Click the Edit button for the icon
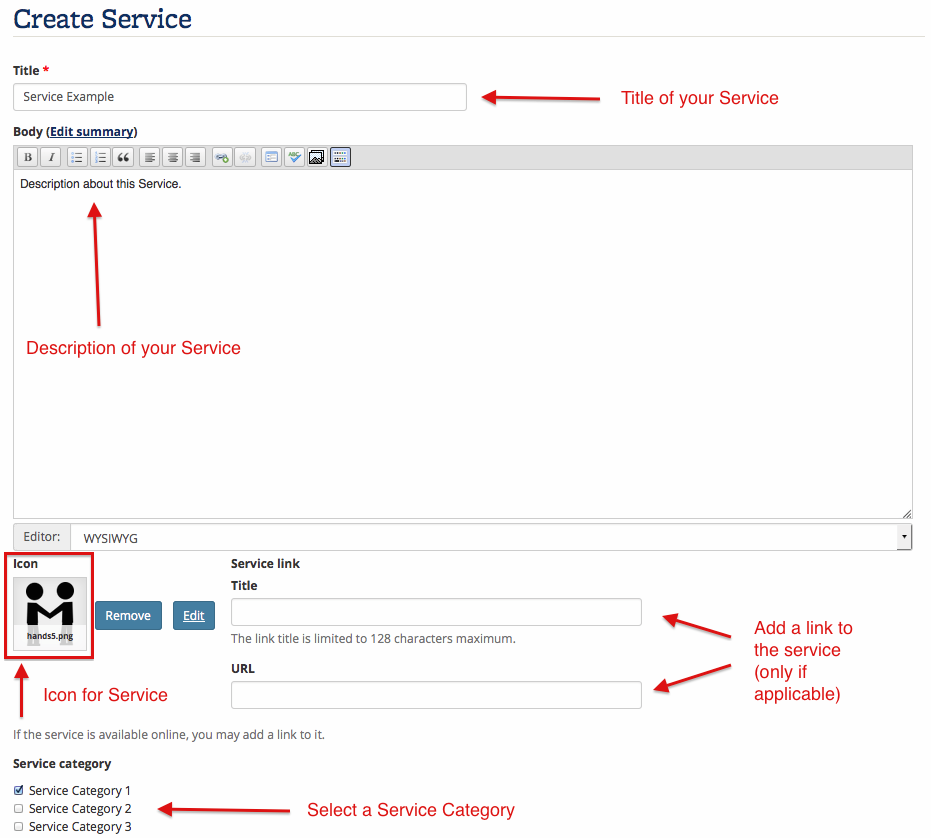The width and height of the screenshot is (931, 838). point(194,616)
